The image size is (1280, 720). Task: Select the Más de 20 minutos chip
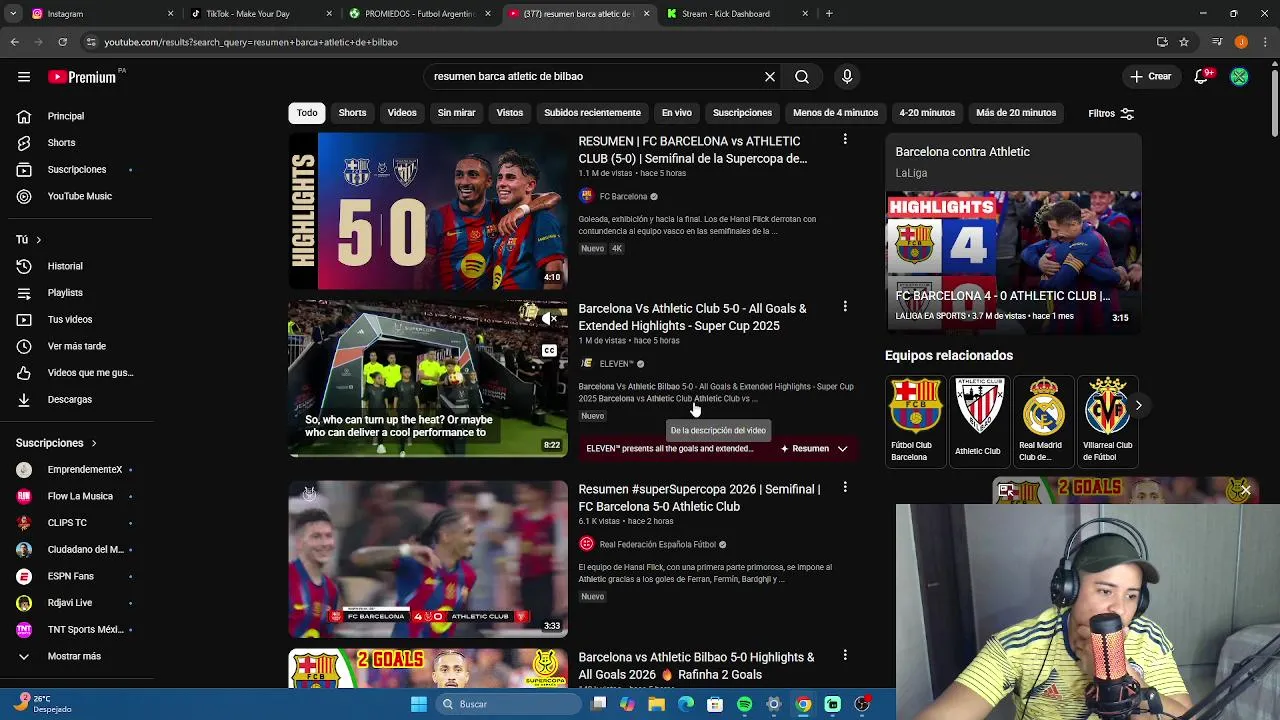tap(1016, 113)
